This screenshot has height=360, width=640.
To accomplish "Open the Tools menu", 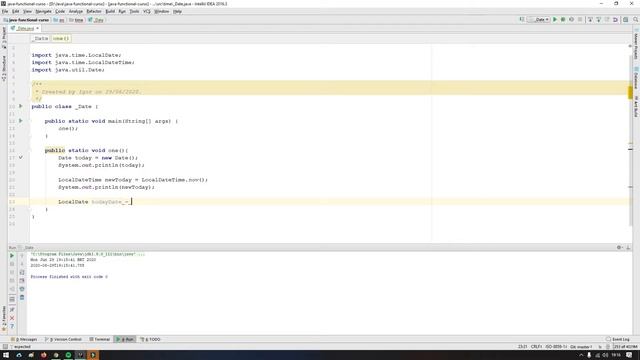I will tap(134, 11).
